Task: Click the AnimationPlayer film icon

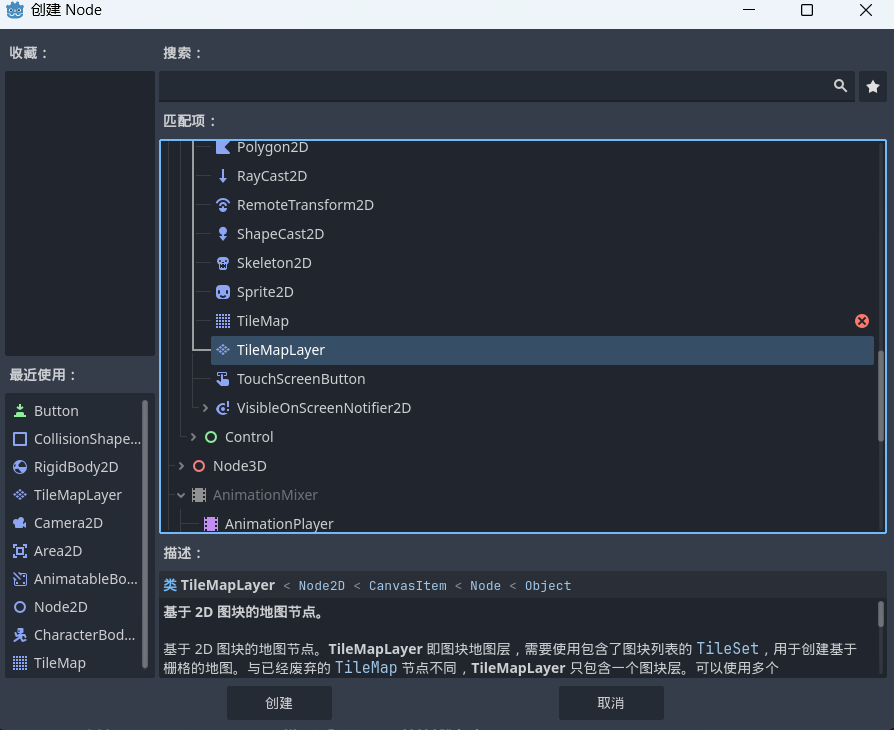Action: (x=211, y=524)
